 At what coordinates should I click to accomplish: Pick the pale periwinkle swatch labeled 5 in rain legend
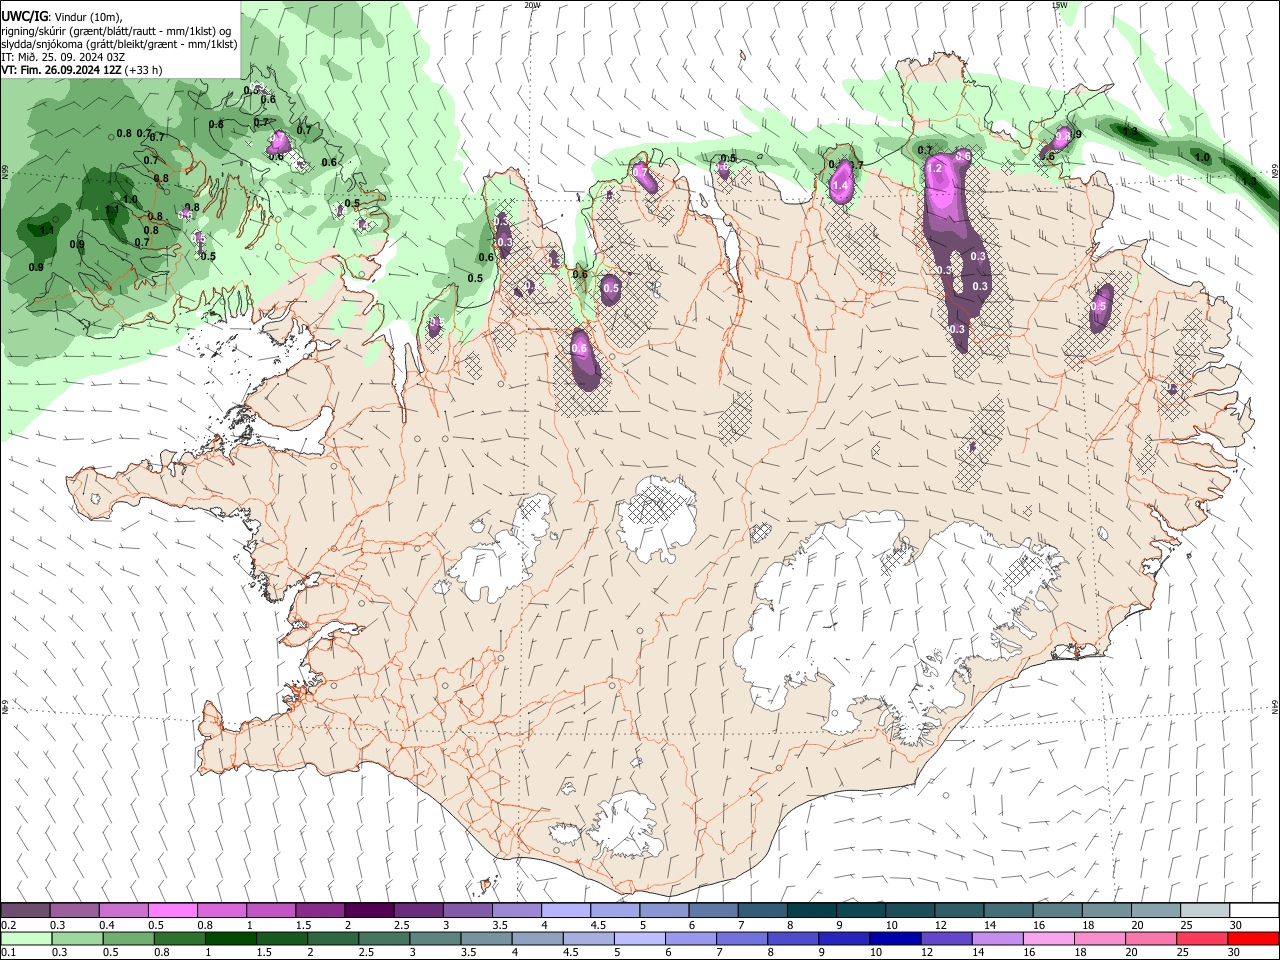[639, 938]
